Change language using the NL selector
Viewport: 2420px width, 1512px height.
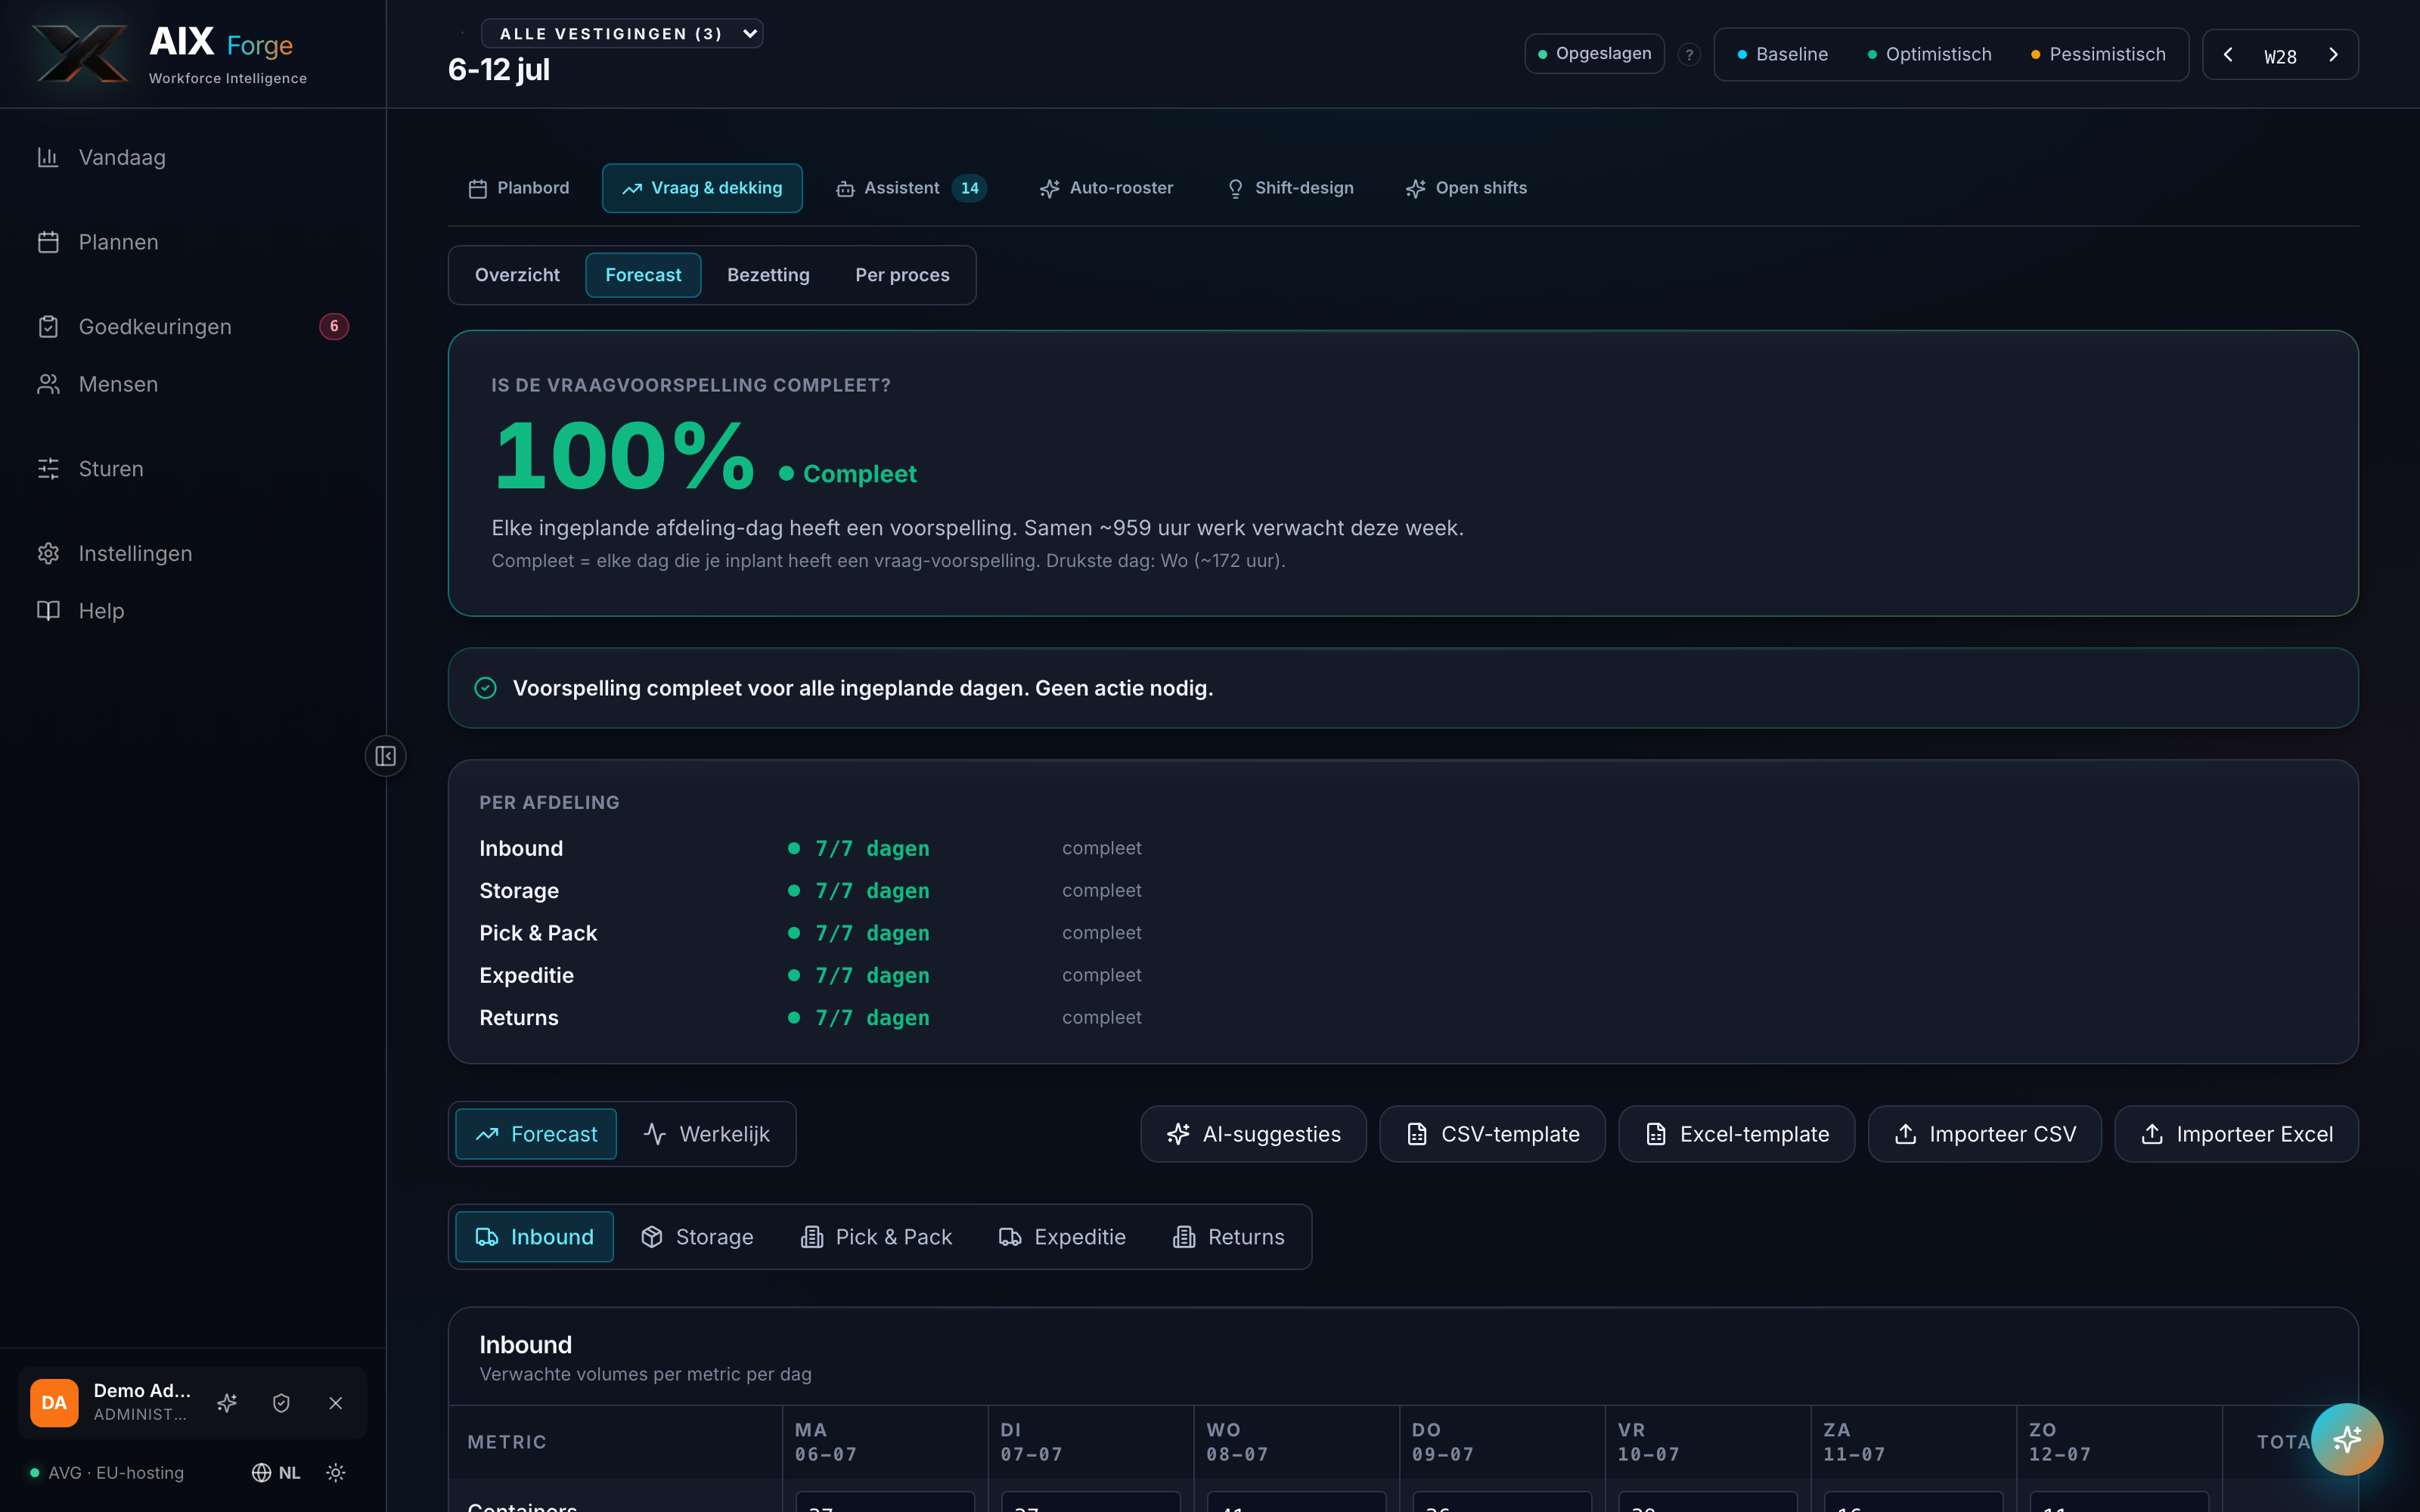point(276,1472)
